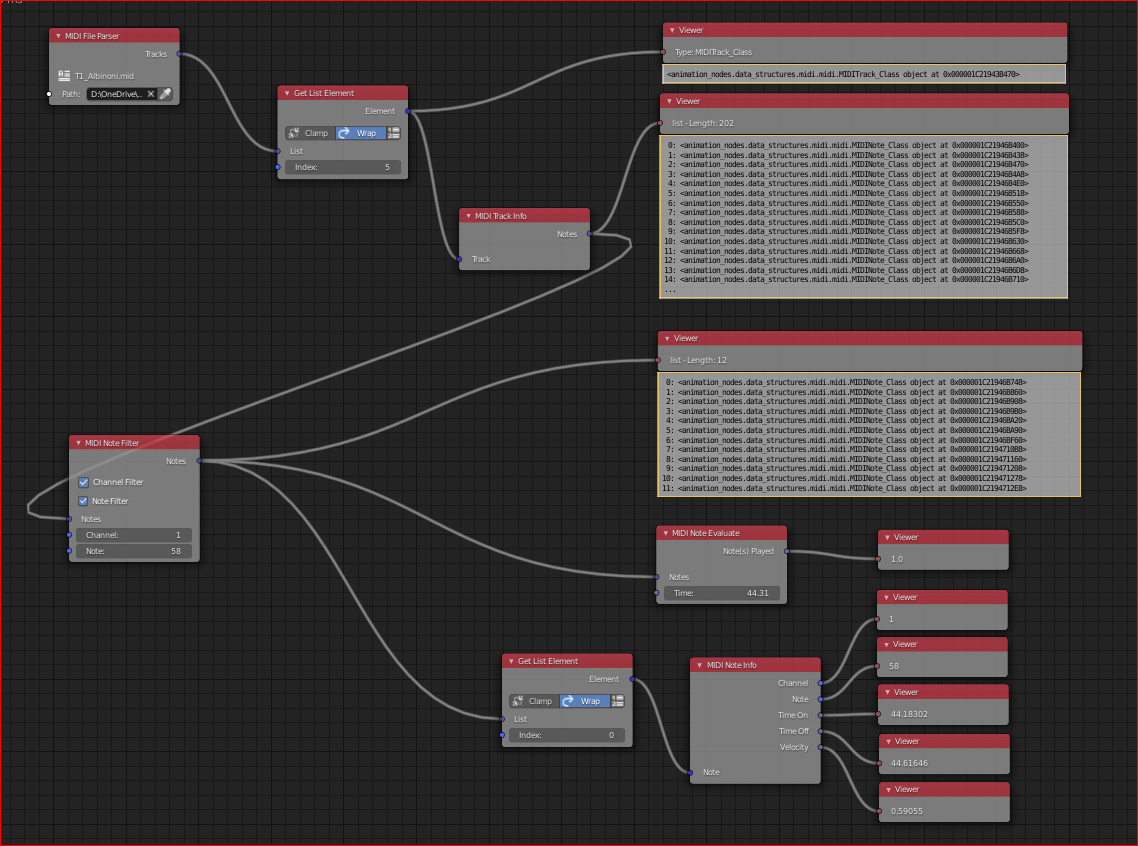This screenshot has width=1138, height=846.
Task: Enable the Channel Filter checkbox
Action: click(83, 482)
